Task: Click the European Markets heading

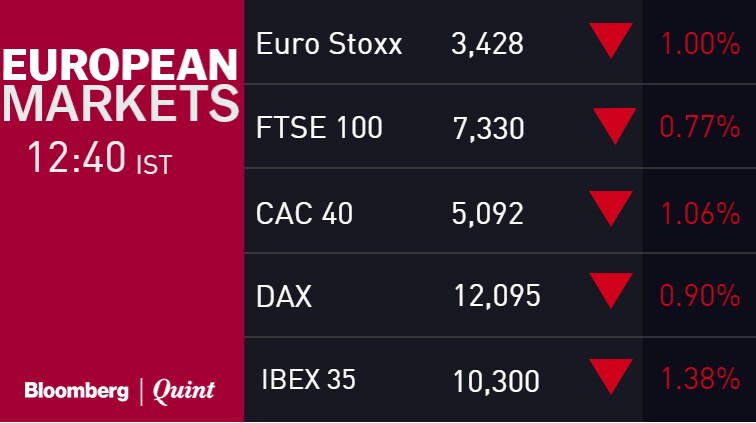Action: (x=120, y=85)
